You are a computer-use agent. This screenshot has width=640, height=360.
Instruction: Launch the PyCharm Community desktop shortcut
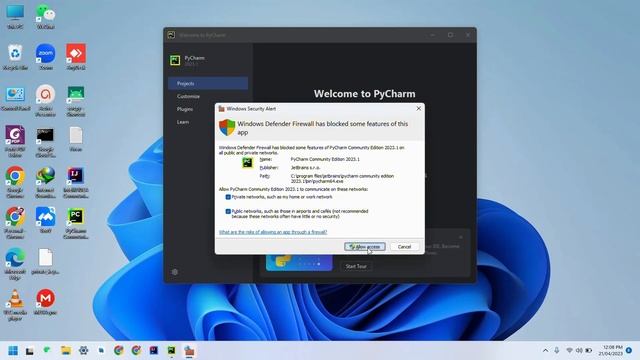[x=76, y=223]
